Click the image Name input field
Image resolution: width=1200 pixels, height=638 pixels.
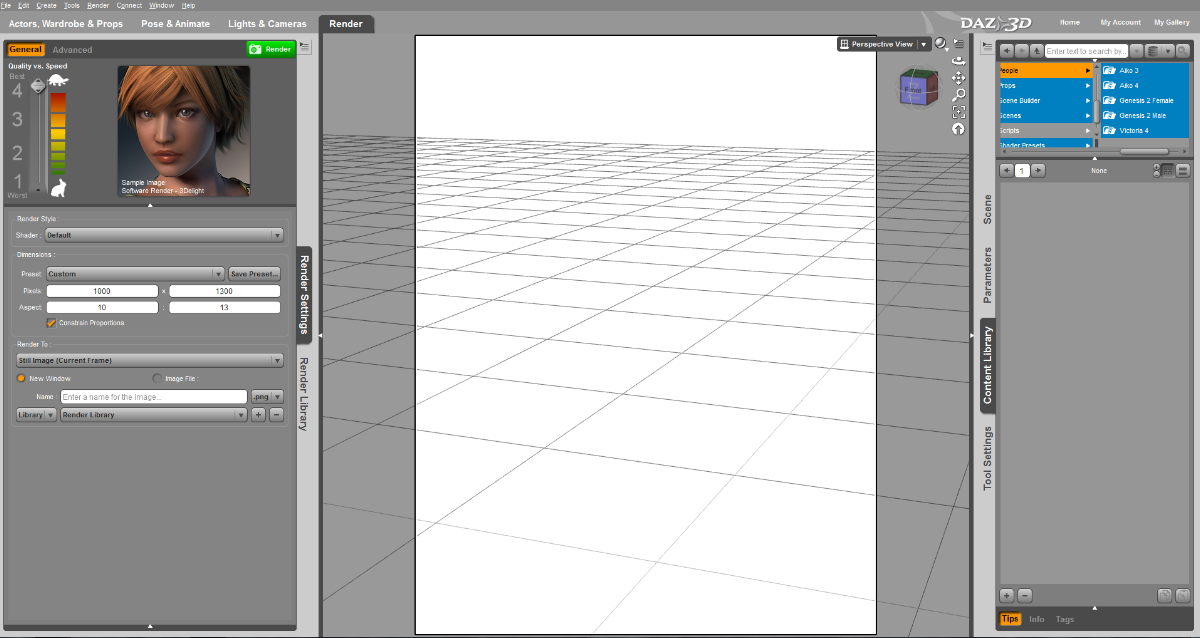click(153, 397)
